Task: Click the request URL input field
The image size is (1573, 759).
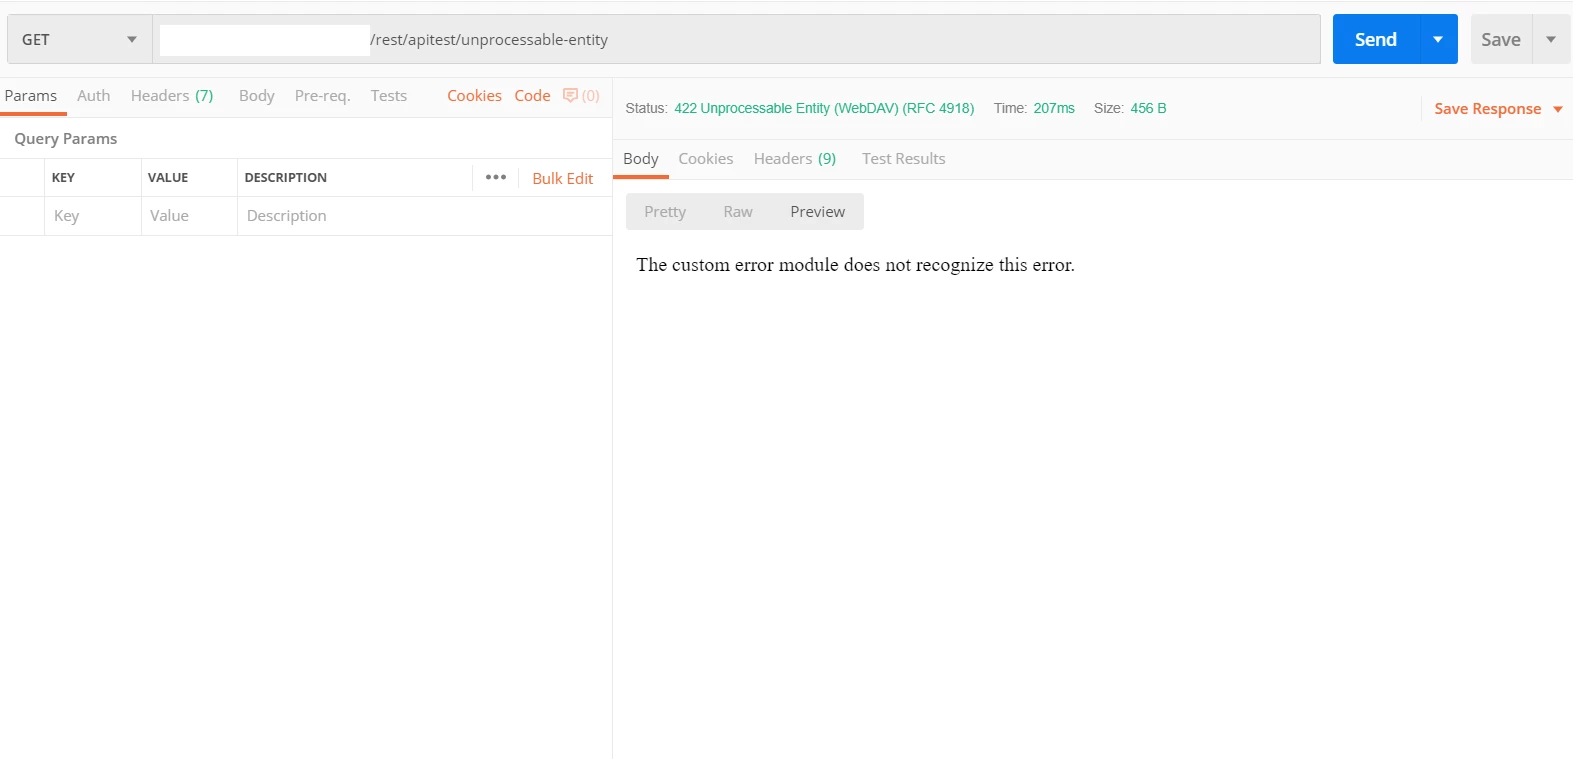Action: pos(737,40)
